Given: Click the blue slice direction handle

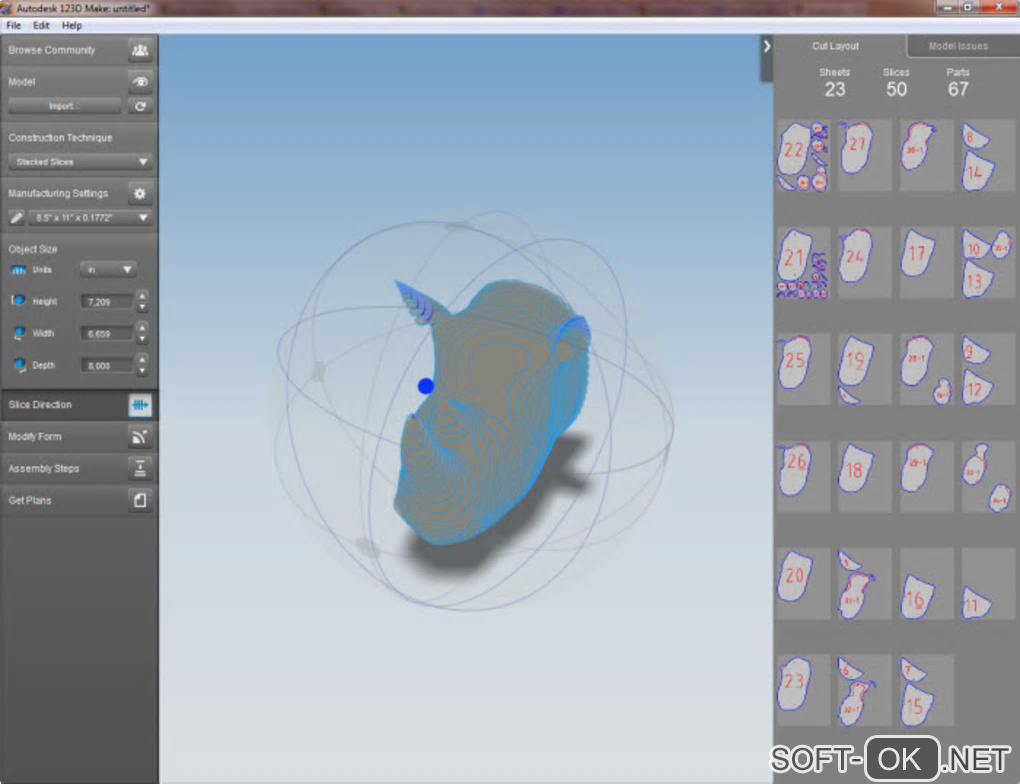Looking at the screenshot, I should coord(425,386).
